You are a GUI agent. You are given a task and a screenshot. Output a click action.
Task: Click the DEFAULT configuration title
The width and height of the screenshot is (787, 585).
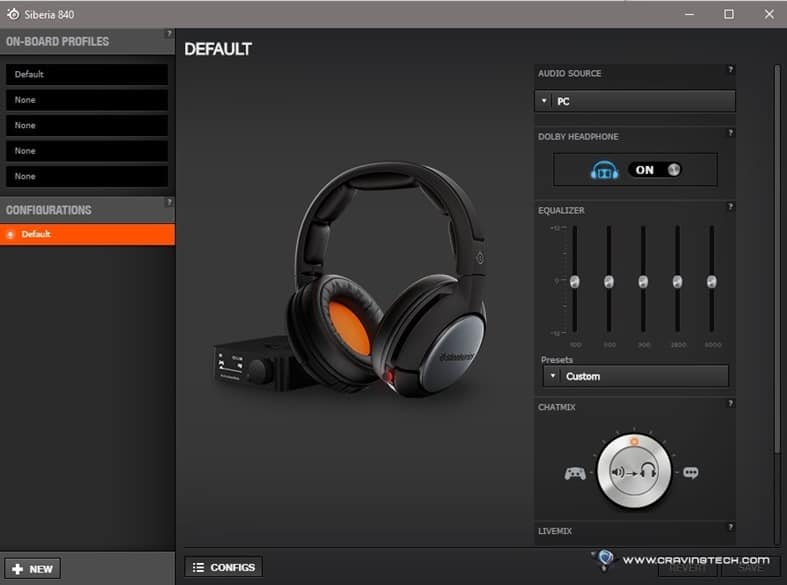pos(218,49)
